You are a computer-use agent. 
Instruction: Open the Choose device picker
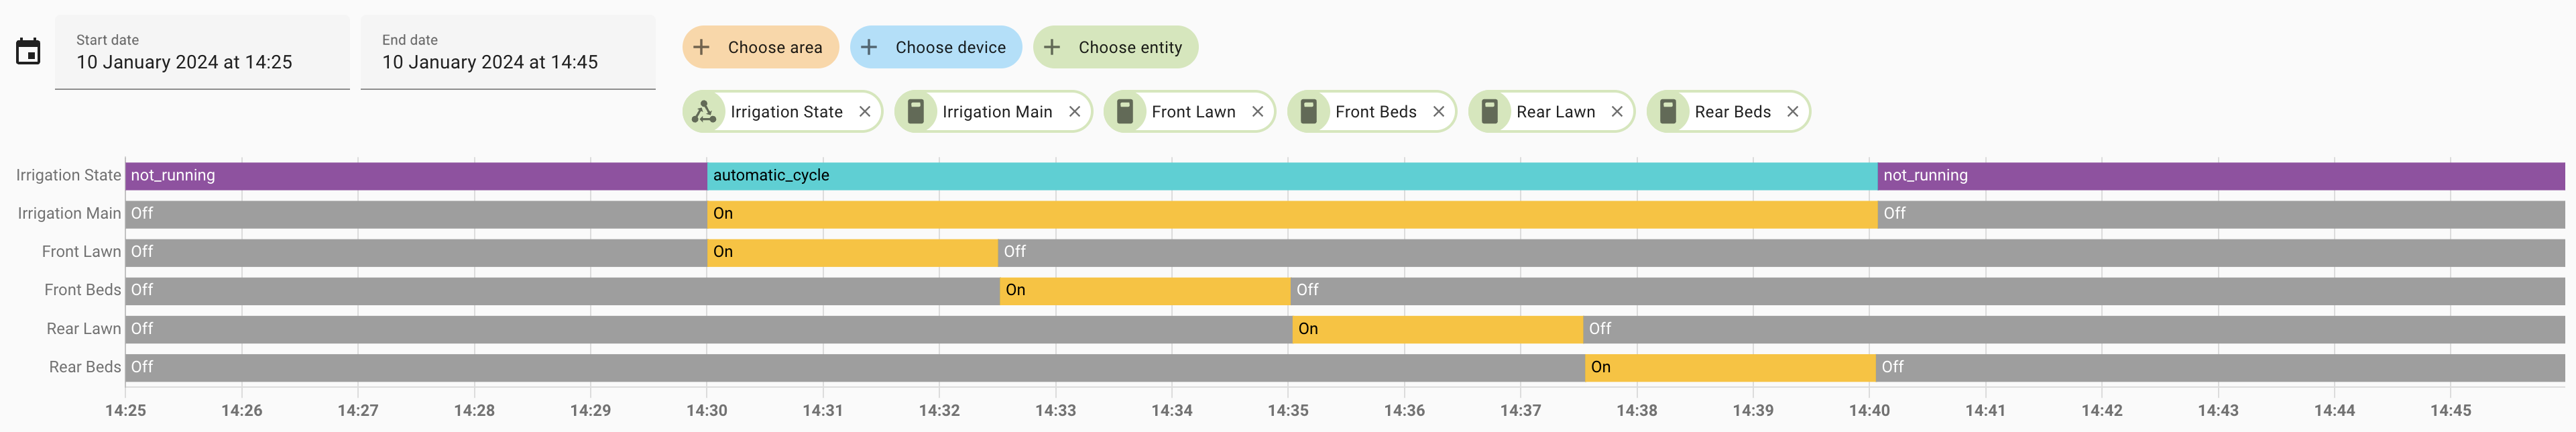[935, 47]
